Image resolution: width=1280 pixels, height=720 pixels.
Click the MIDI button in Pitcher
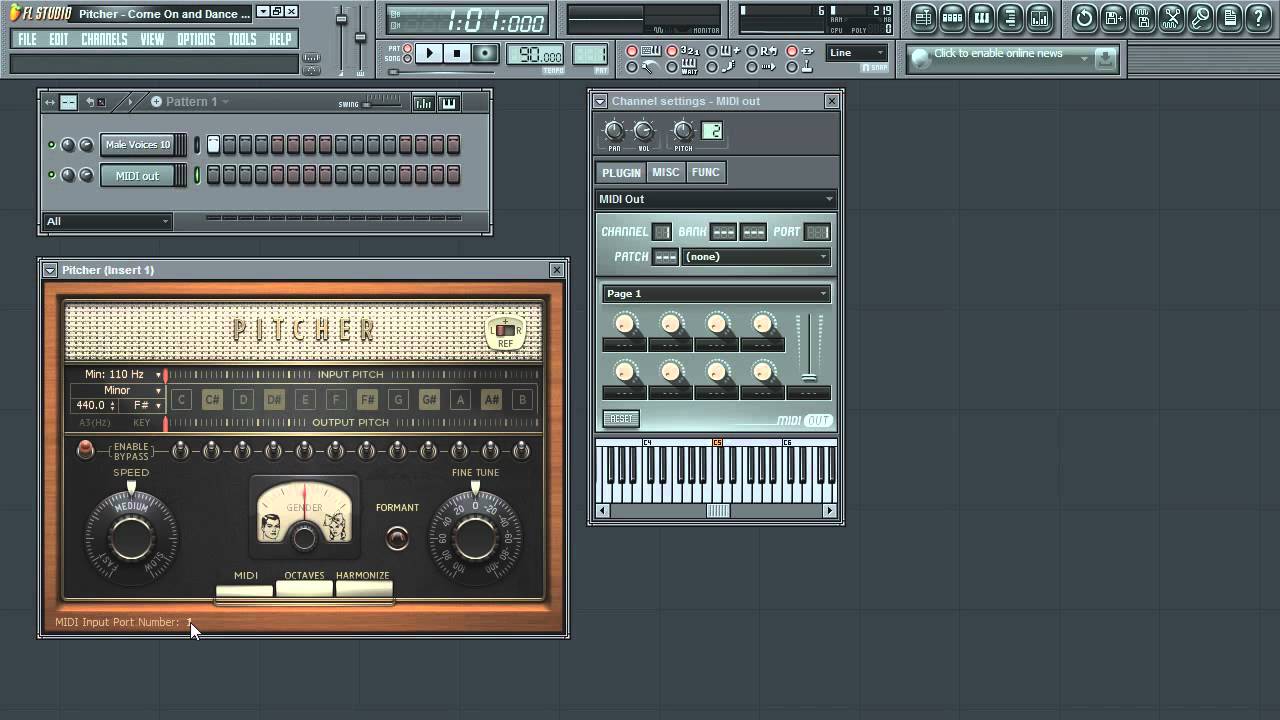(245, 589)
